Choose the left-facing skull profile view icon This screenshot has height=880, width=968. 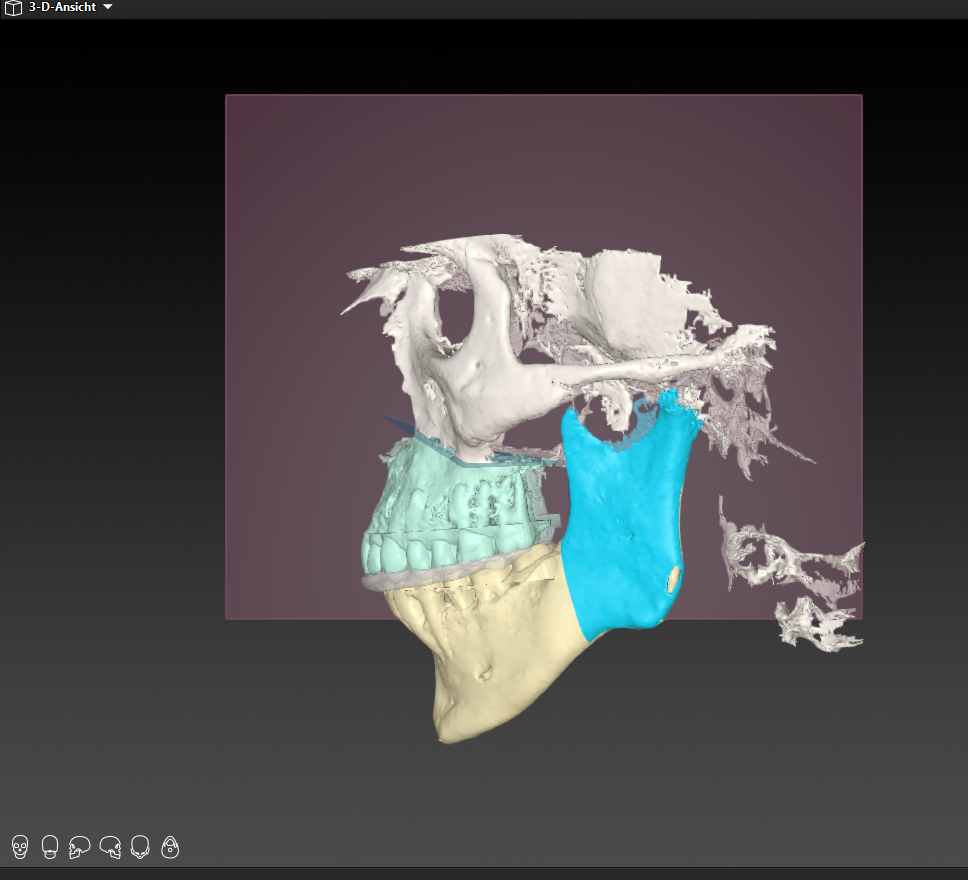coord(80,848)
